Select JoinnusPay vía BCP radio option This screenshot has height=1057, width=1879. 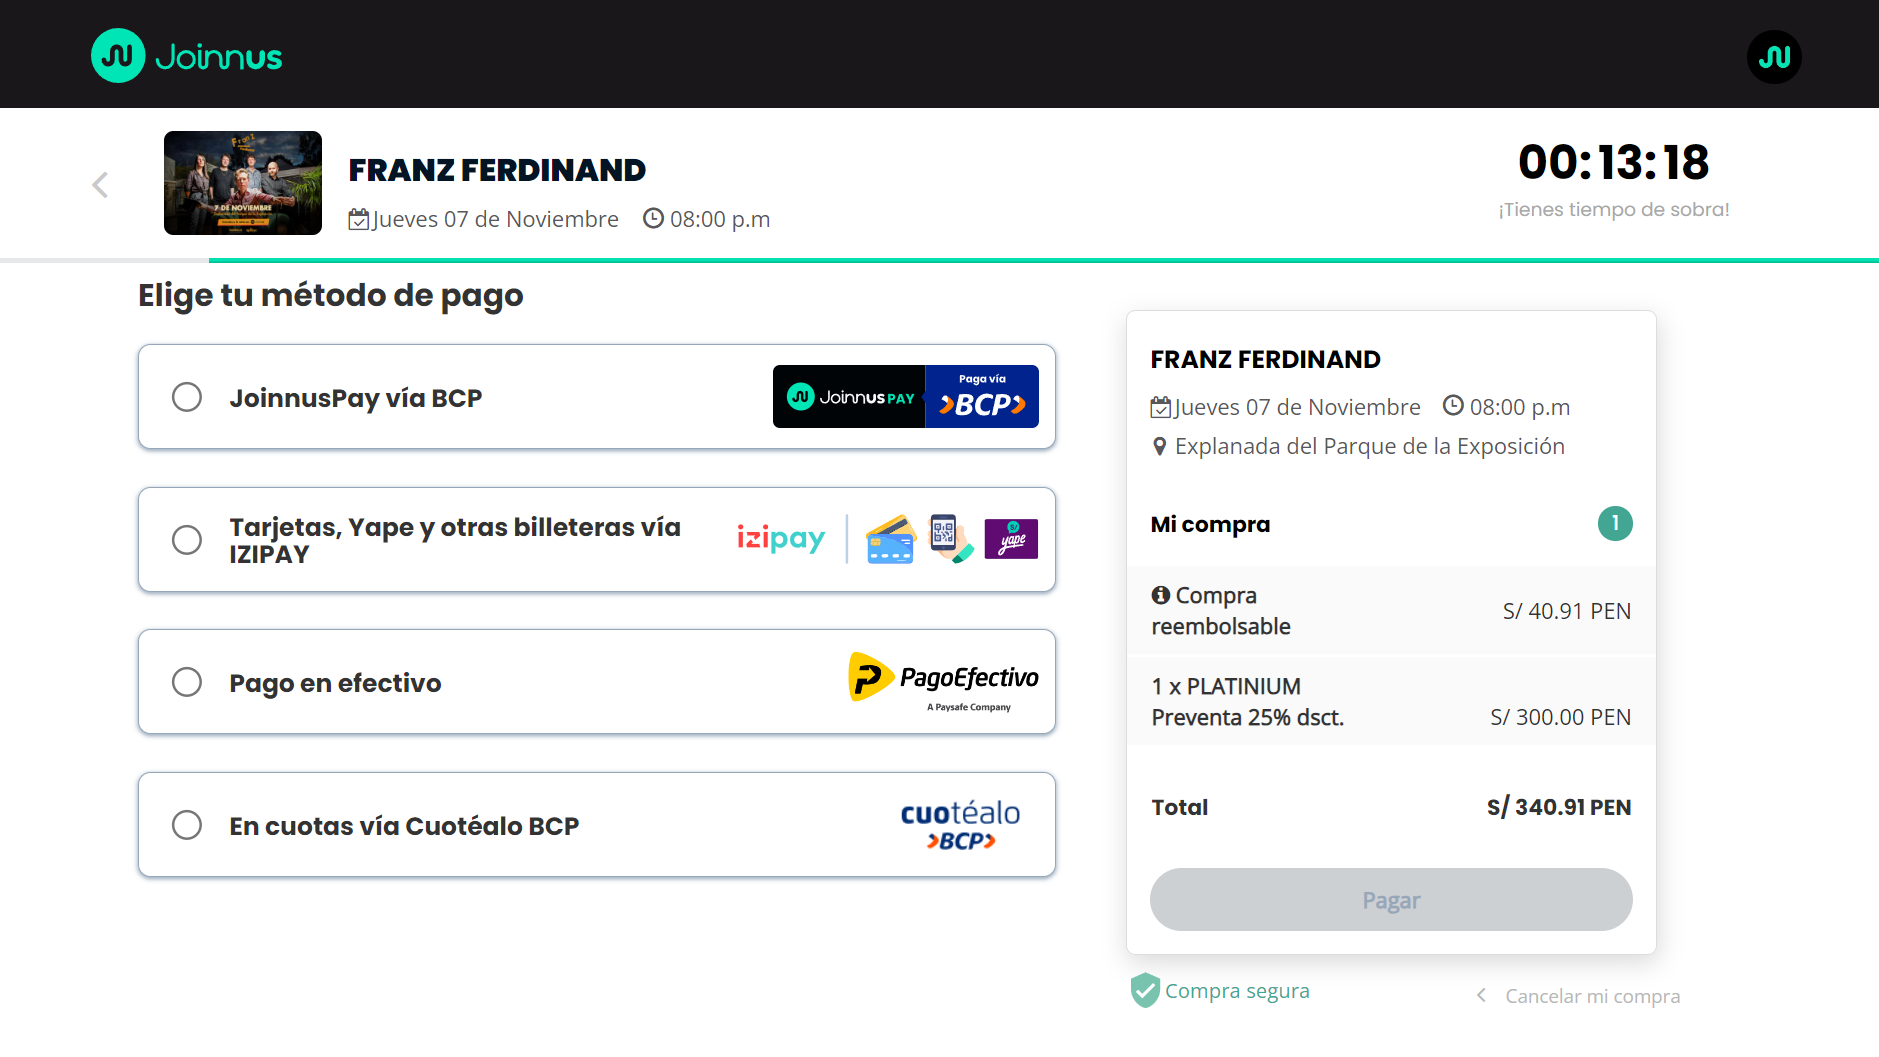(x=187, y=397)
